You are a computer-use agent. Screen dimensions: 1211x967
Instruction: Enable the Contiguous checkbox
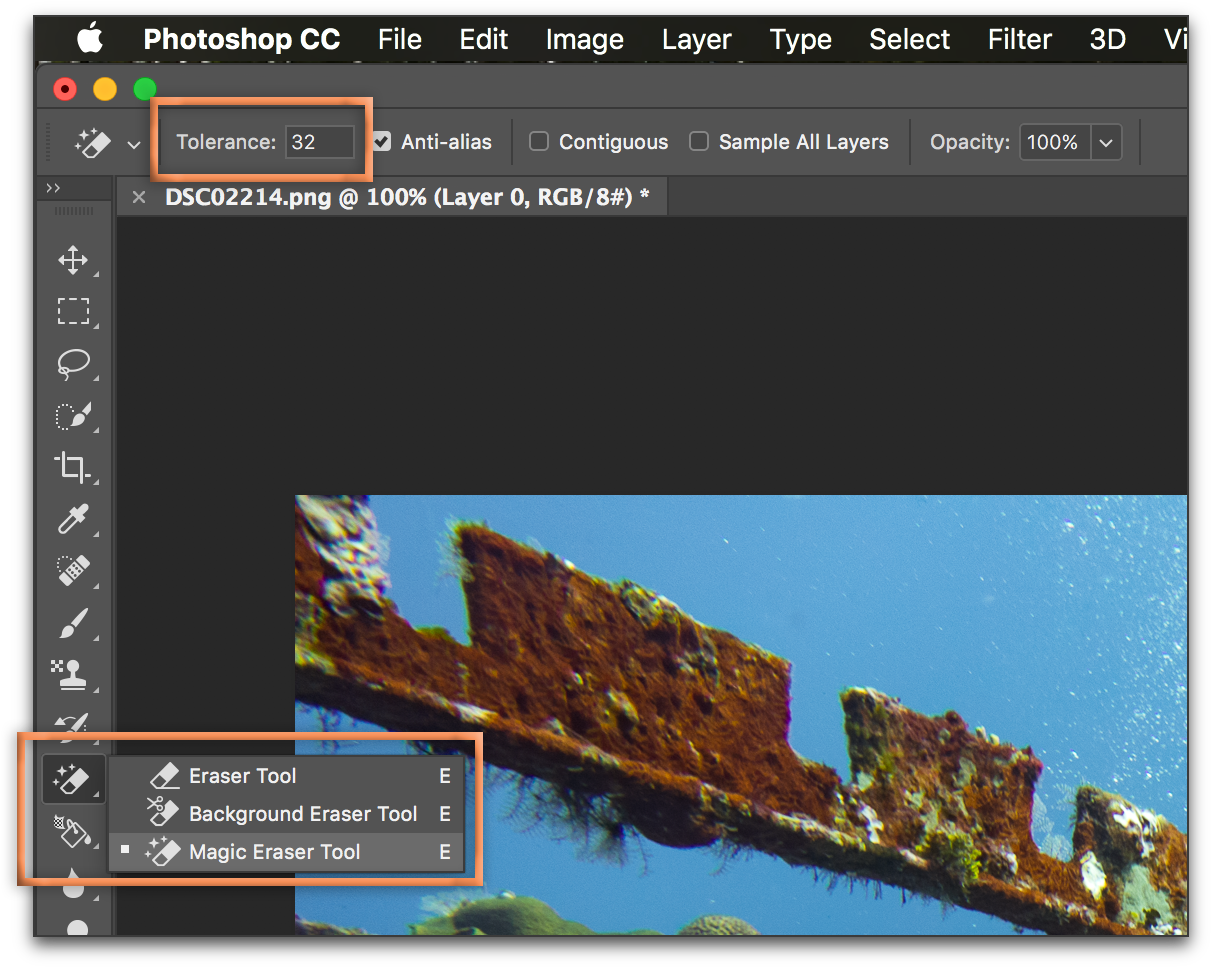tap(539, 142)
